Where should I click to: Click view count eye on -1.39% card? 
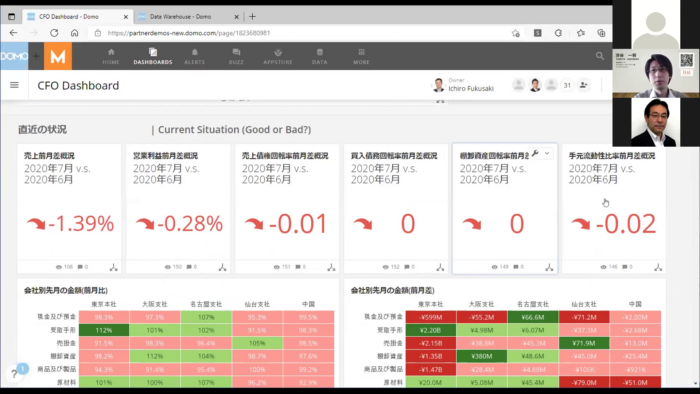click(x=58, y=267)
